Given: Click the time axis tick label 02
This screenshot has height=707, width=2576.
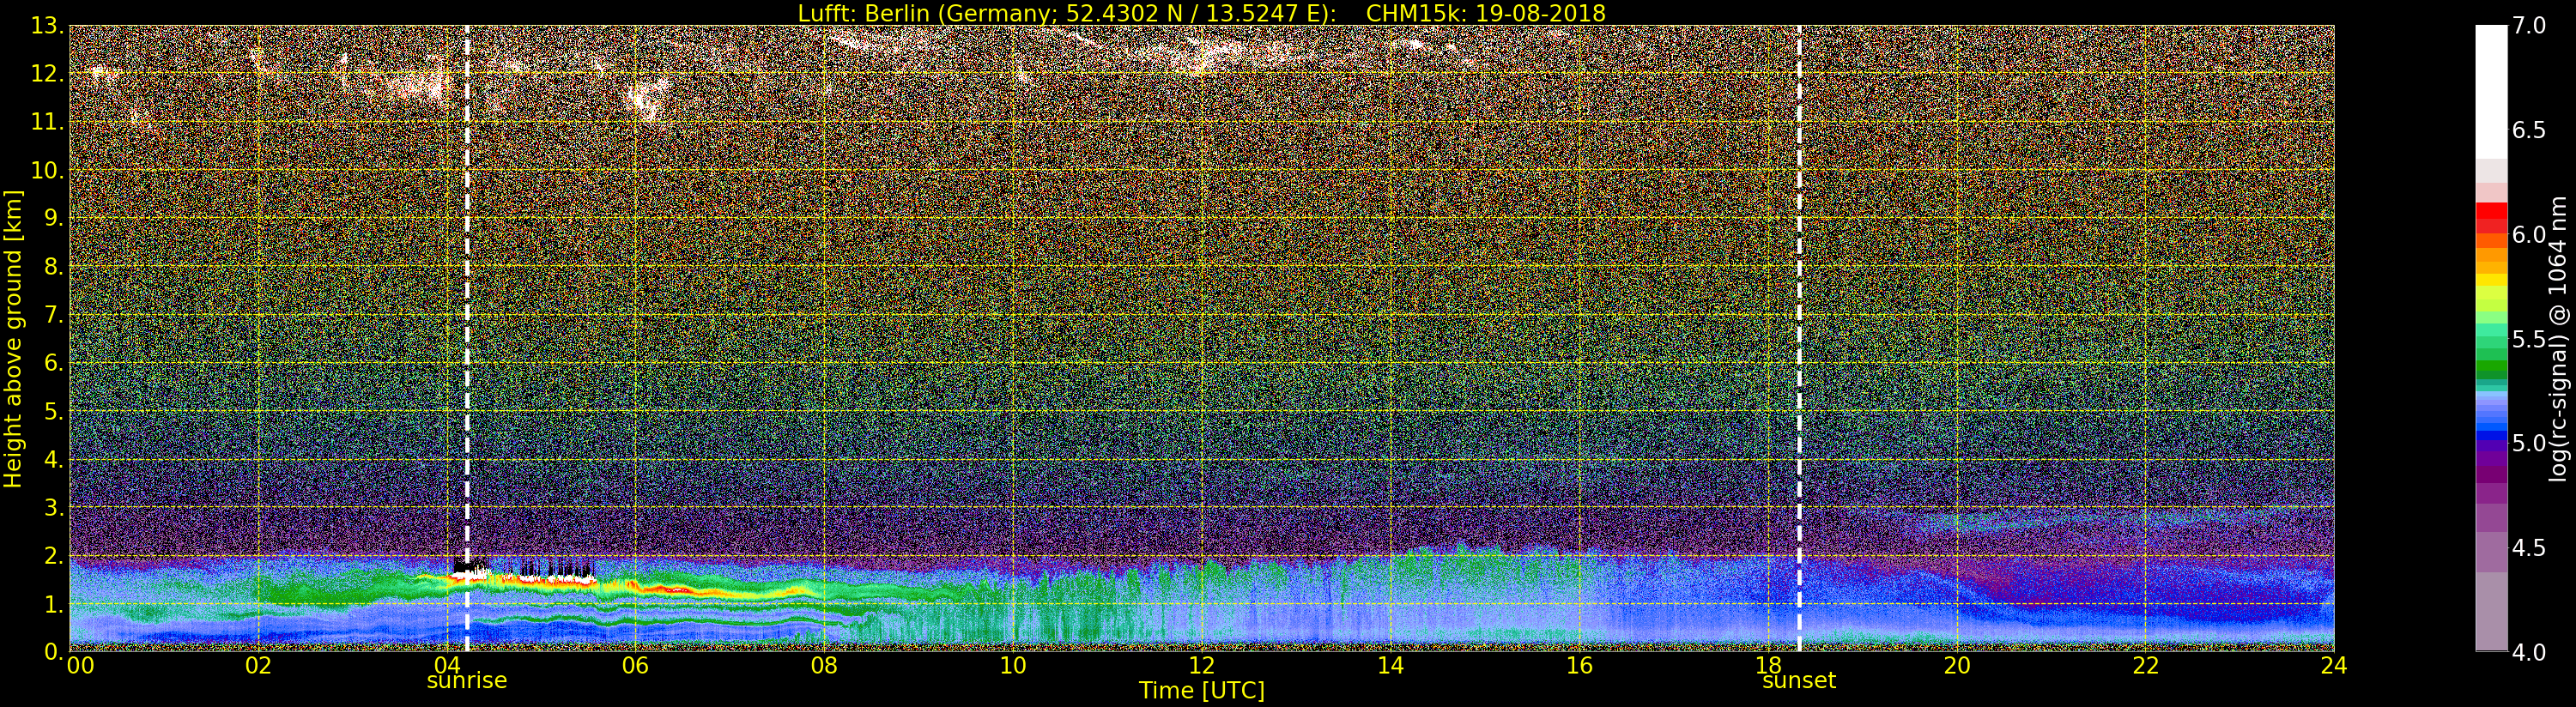Looking at the screenshot, I should (259, 666).
